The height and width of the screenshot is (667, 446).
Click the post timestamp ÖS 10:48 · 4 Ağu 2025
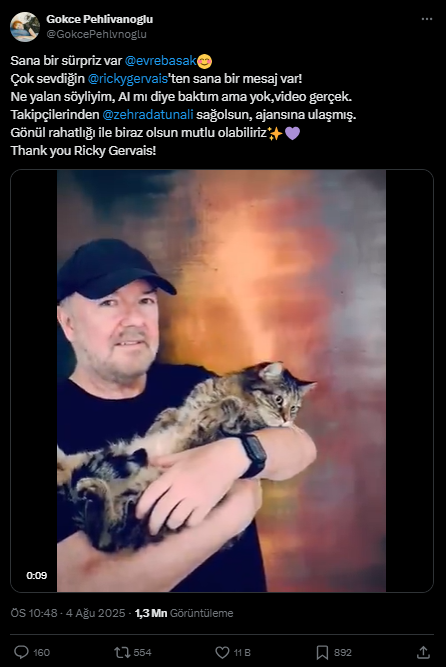click(x=68, y=613)
